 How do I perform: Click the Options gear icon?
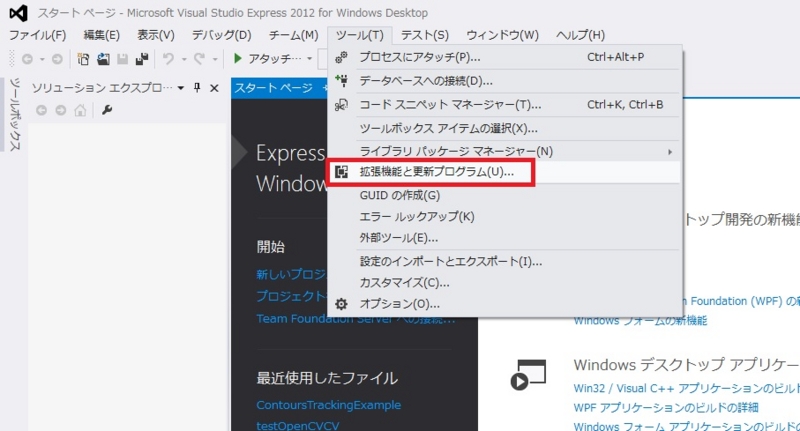coord(341,305)
